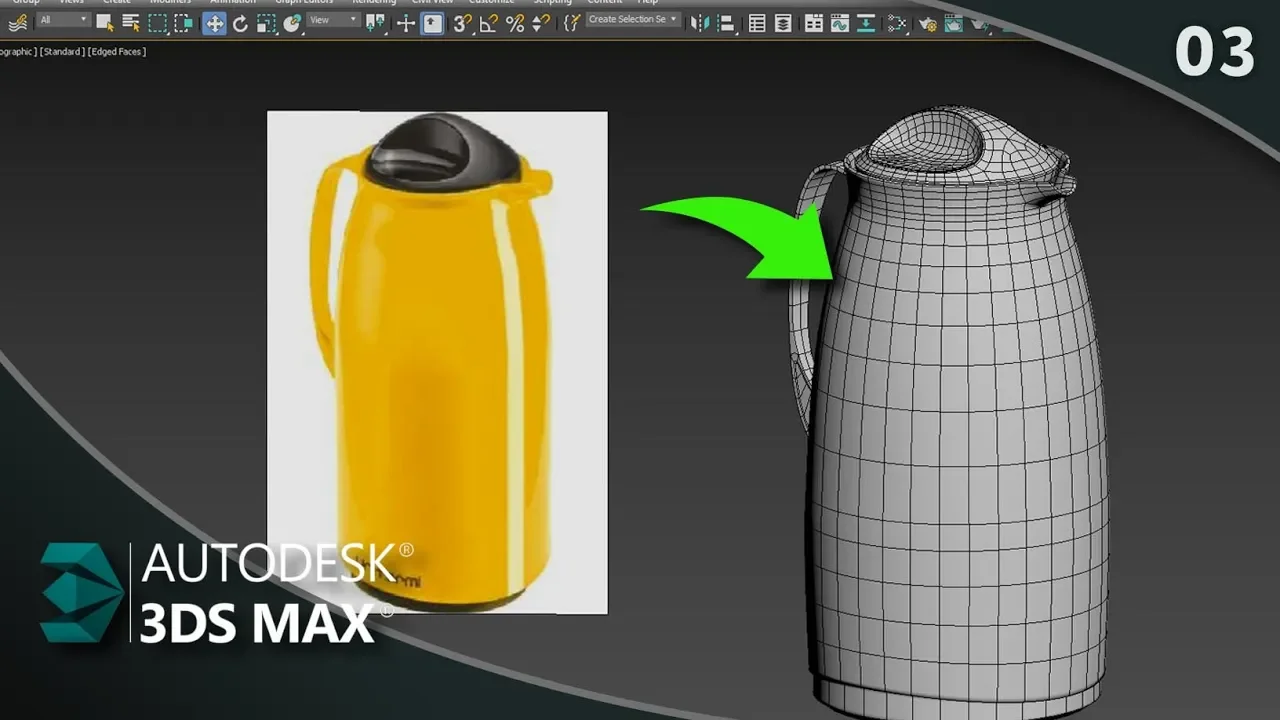Screen dimensions: 1280x720
Task: Open the All selection filter dropdown
Action: [63, 20]
